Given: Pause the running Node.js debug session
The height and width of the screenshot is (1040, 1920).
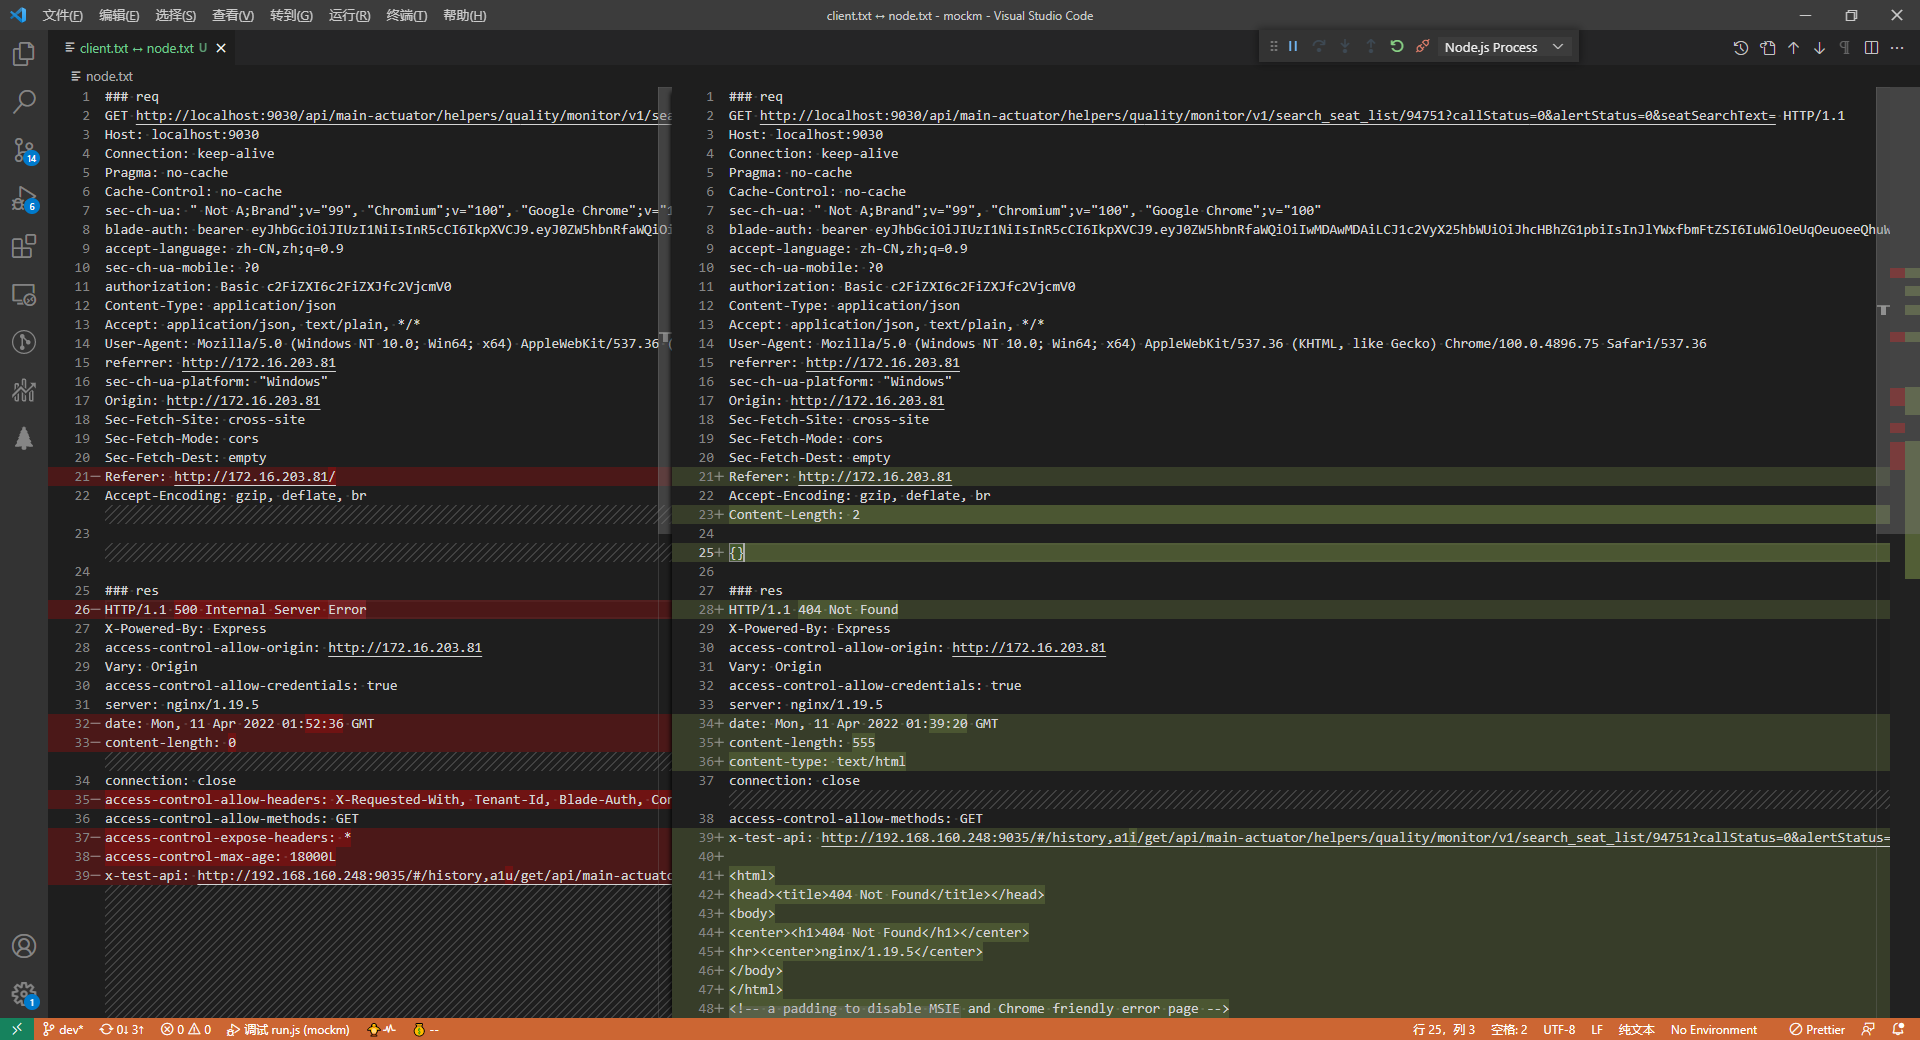Looking at the screenshot, I should pyautogui.click(x=1293, y=46).
